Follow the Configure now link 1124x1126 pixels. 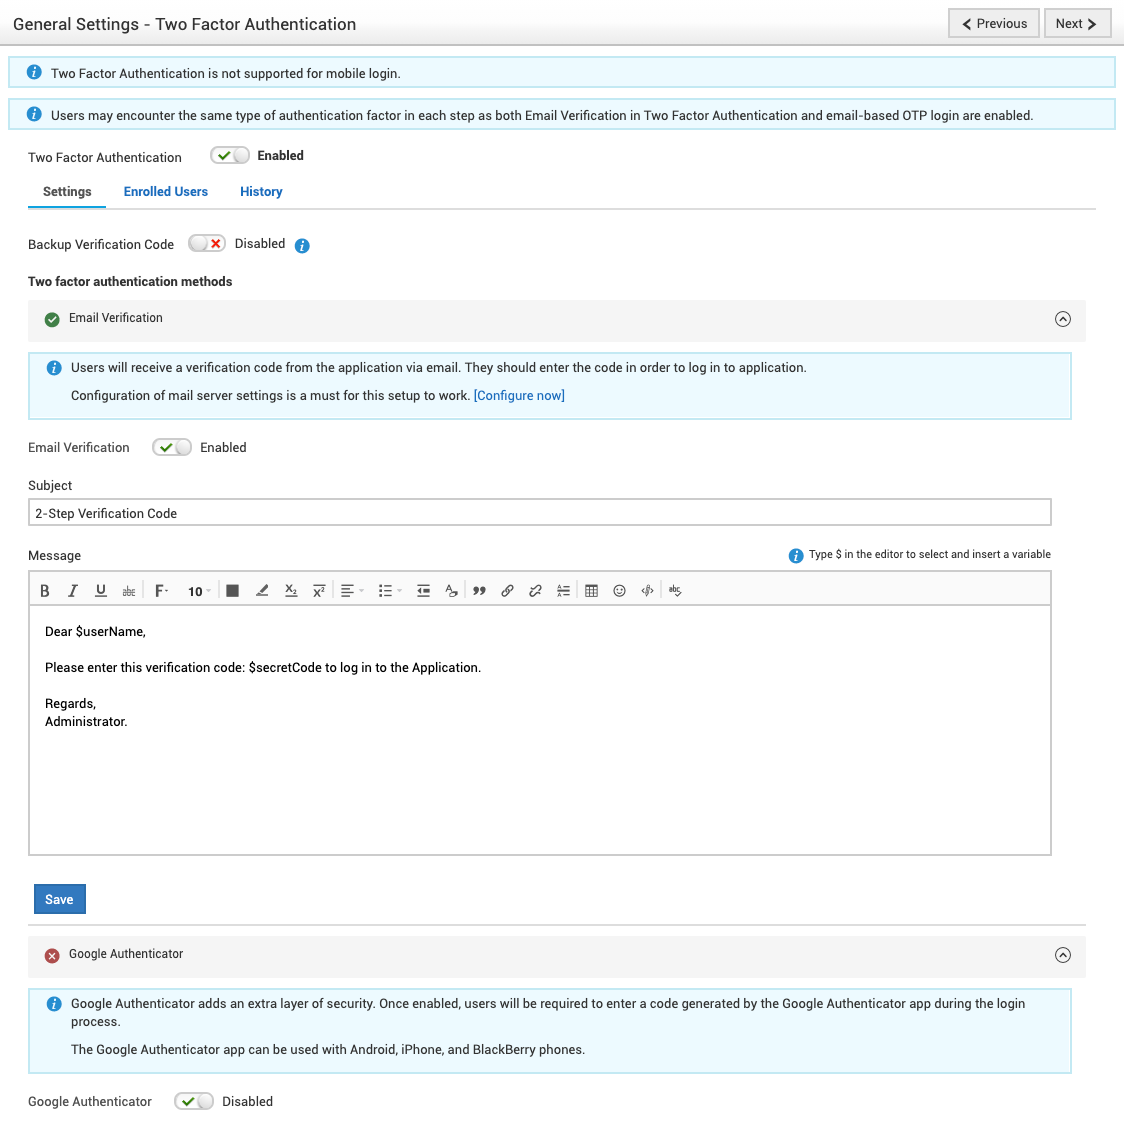pos(519,396)
